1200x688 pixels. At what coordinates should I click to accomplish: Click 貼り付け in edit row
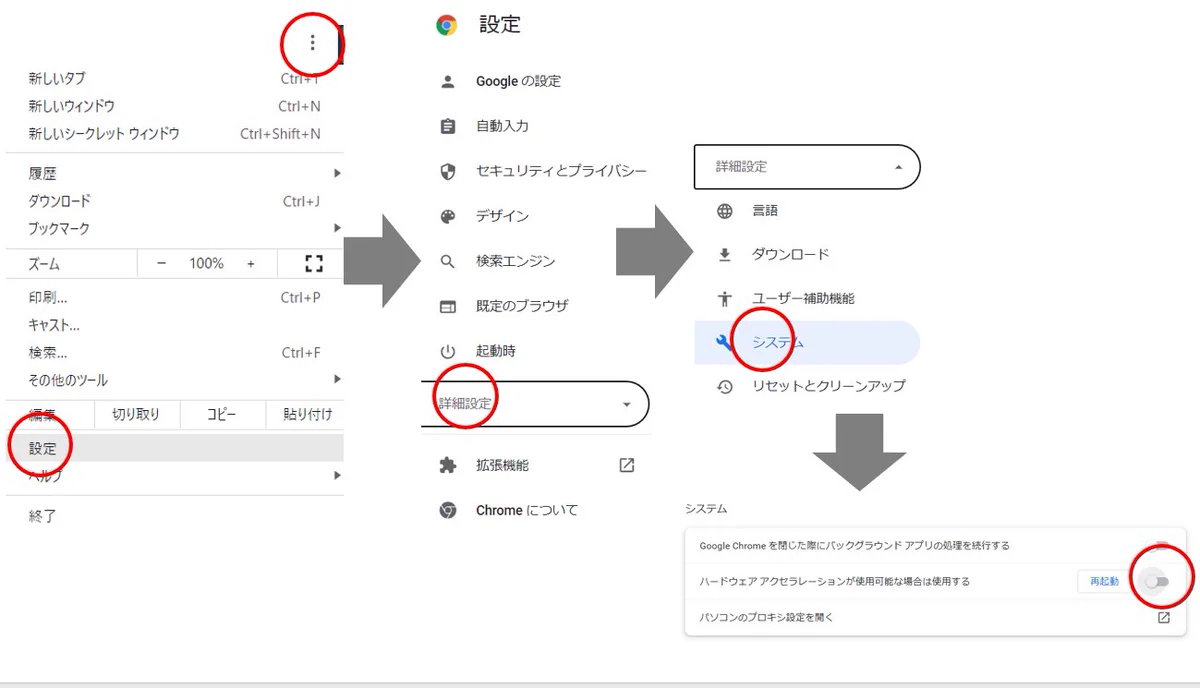pos(307,414)
